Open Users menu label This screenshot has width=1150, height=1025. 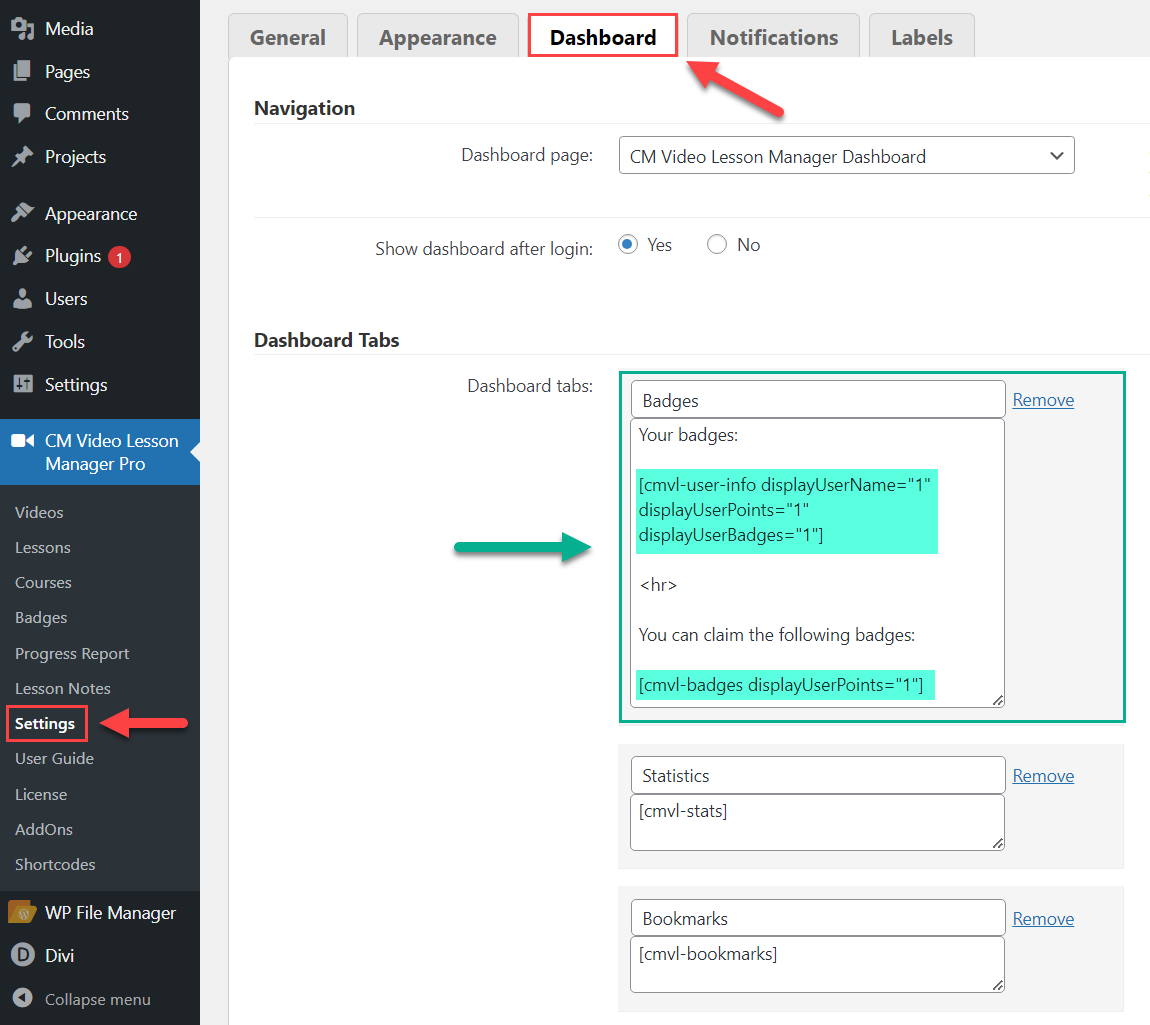[66, 298]
